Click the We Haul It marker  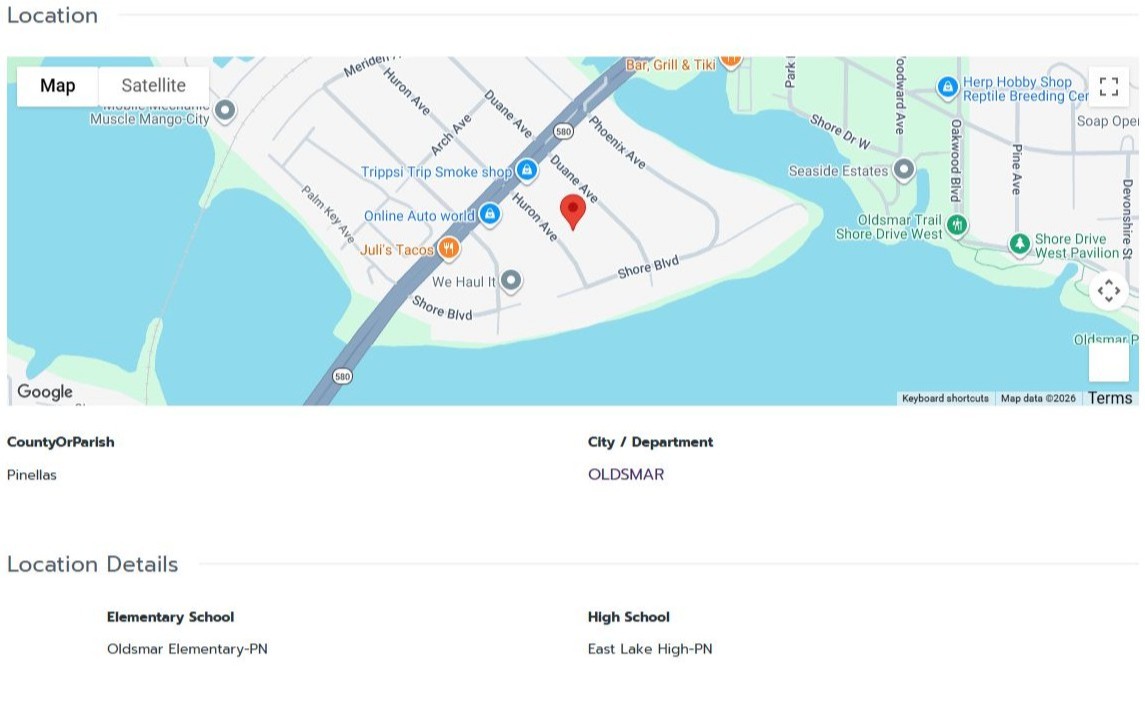[x=511, y=280]
